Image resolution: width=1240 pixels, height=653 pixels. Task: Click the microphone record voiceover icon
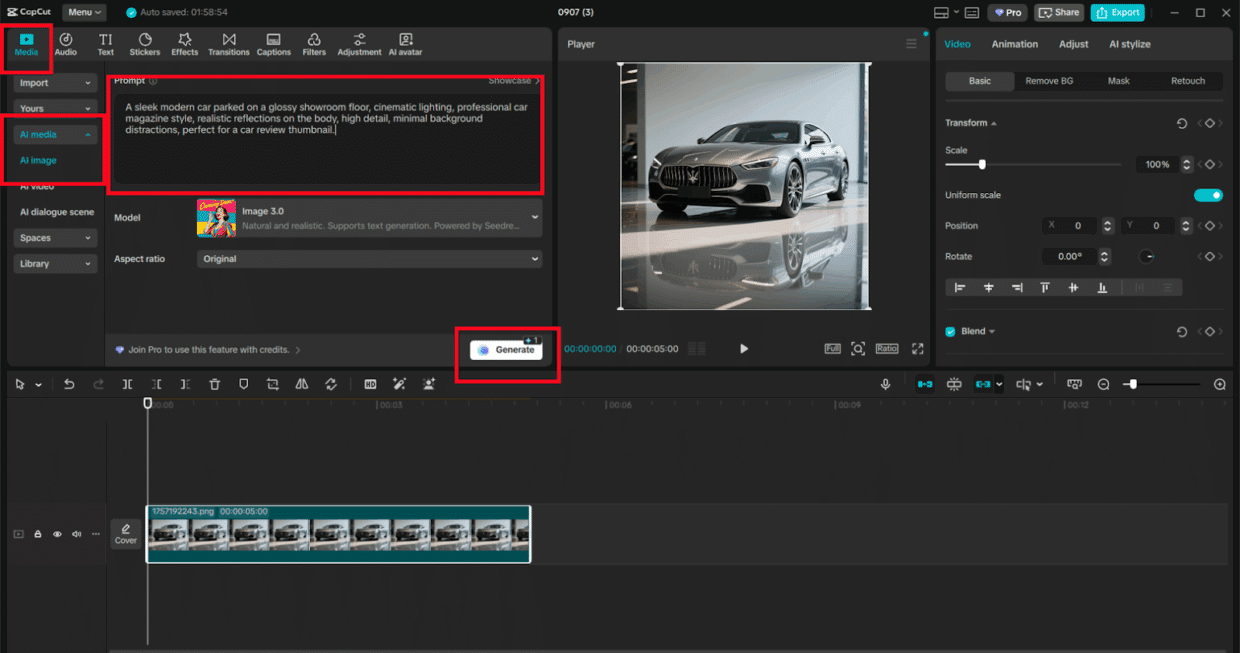click(x=885, y=384)
